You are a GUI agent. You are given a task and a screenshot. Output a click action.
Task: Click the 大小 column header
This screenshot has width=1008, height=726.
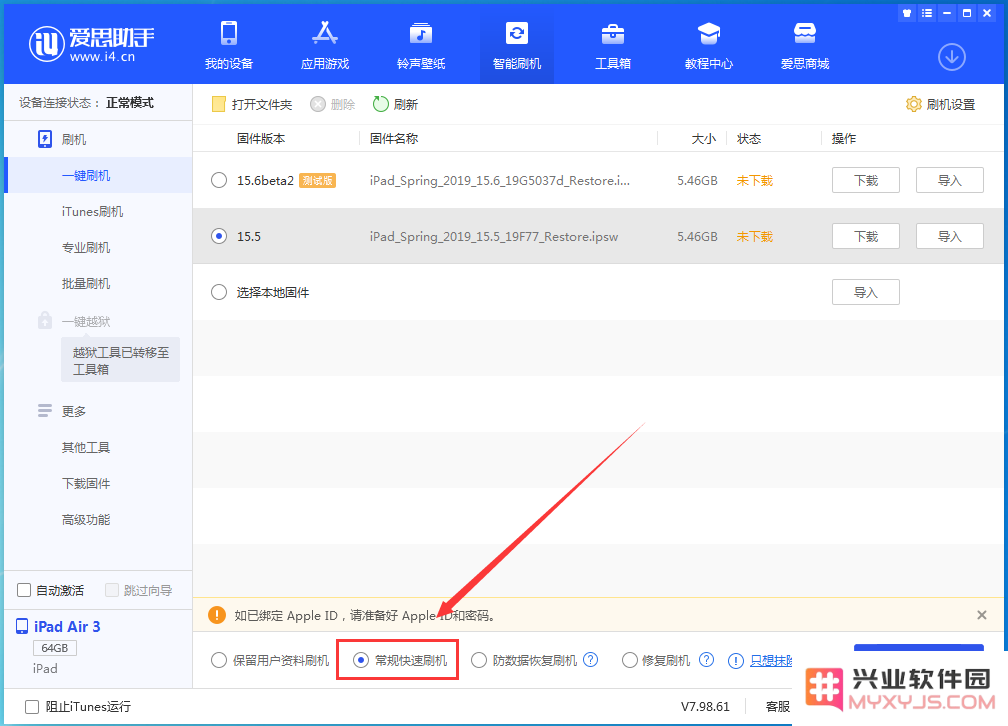[x=704, y=138]
